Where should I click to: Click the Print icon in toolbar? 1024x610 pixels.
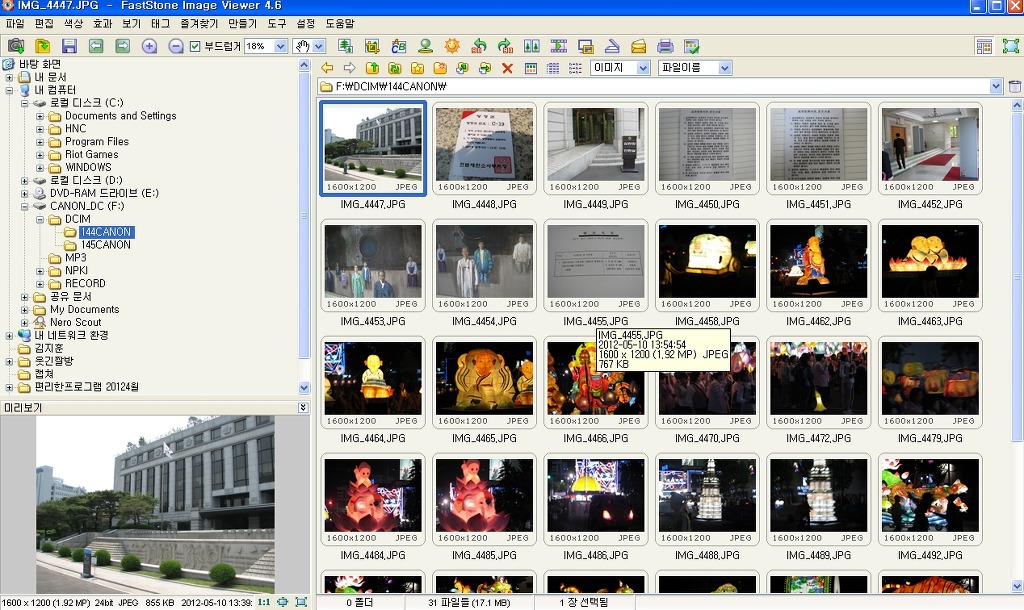pos(665,46)
